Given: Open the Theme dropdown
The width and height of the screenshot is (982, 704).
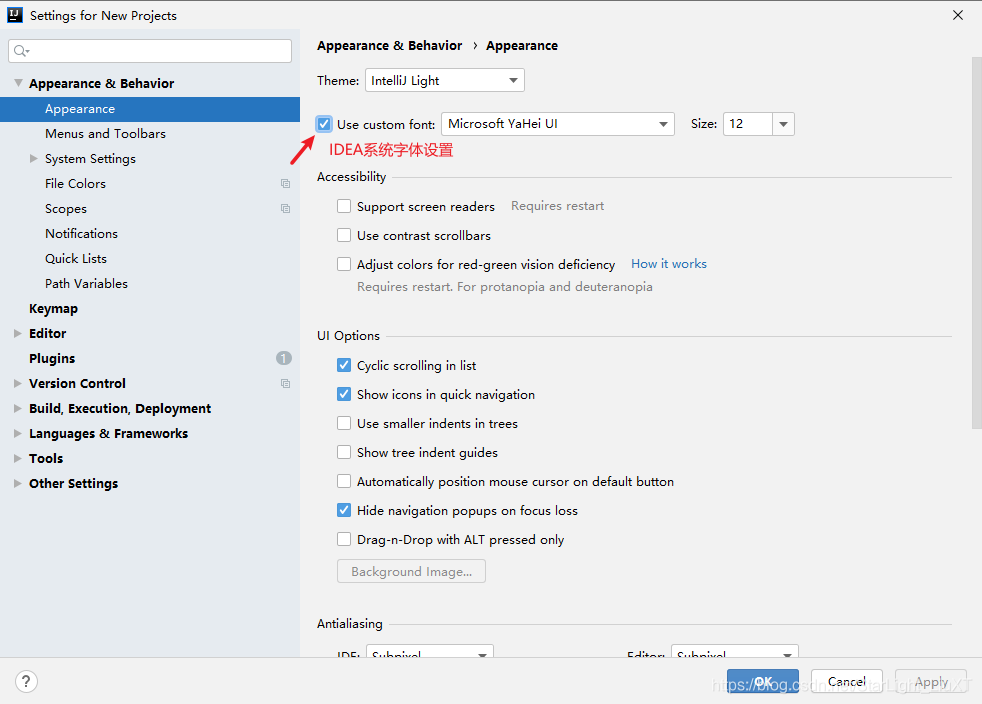Looking at the screenshot, I should [x=445, y=80].
